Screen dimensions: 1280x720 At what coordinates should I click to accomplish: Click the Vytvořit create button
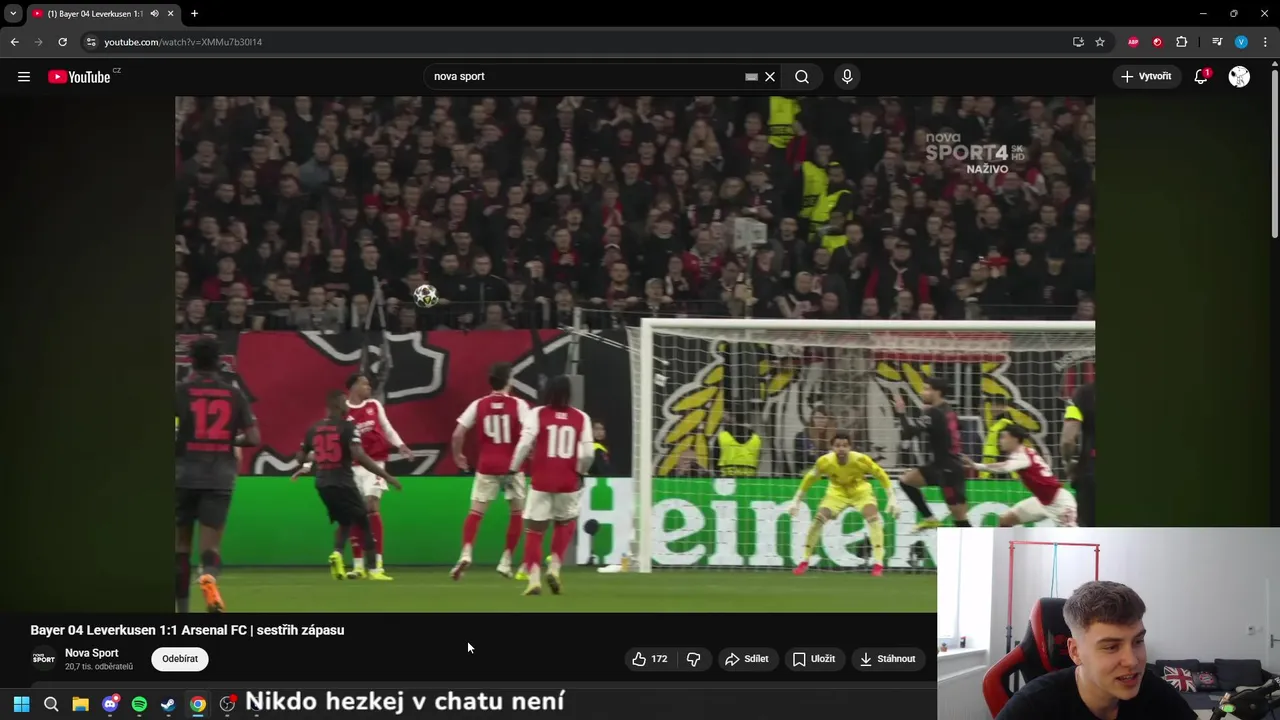[1146, 77]
